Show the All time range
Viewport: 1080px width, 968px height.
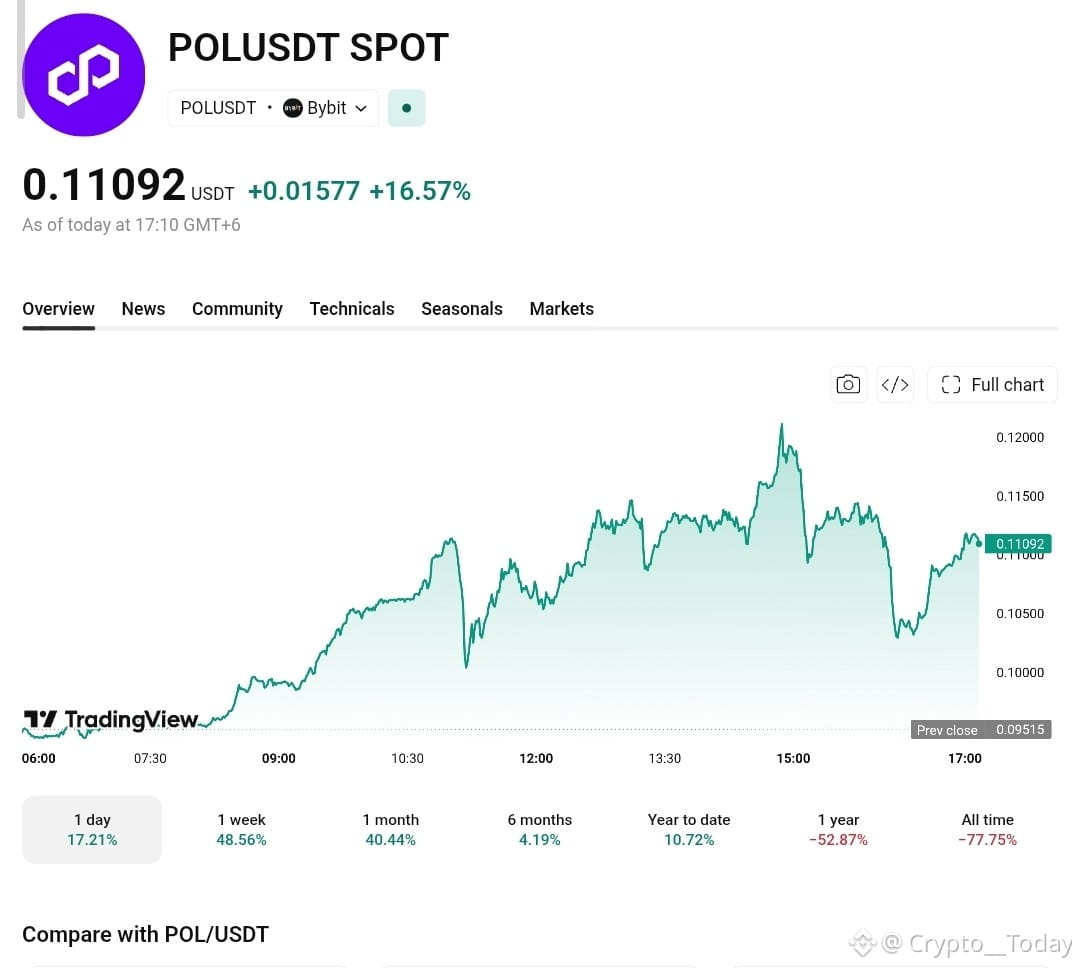(x=987, y=830)
